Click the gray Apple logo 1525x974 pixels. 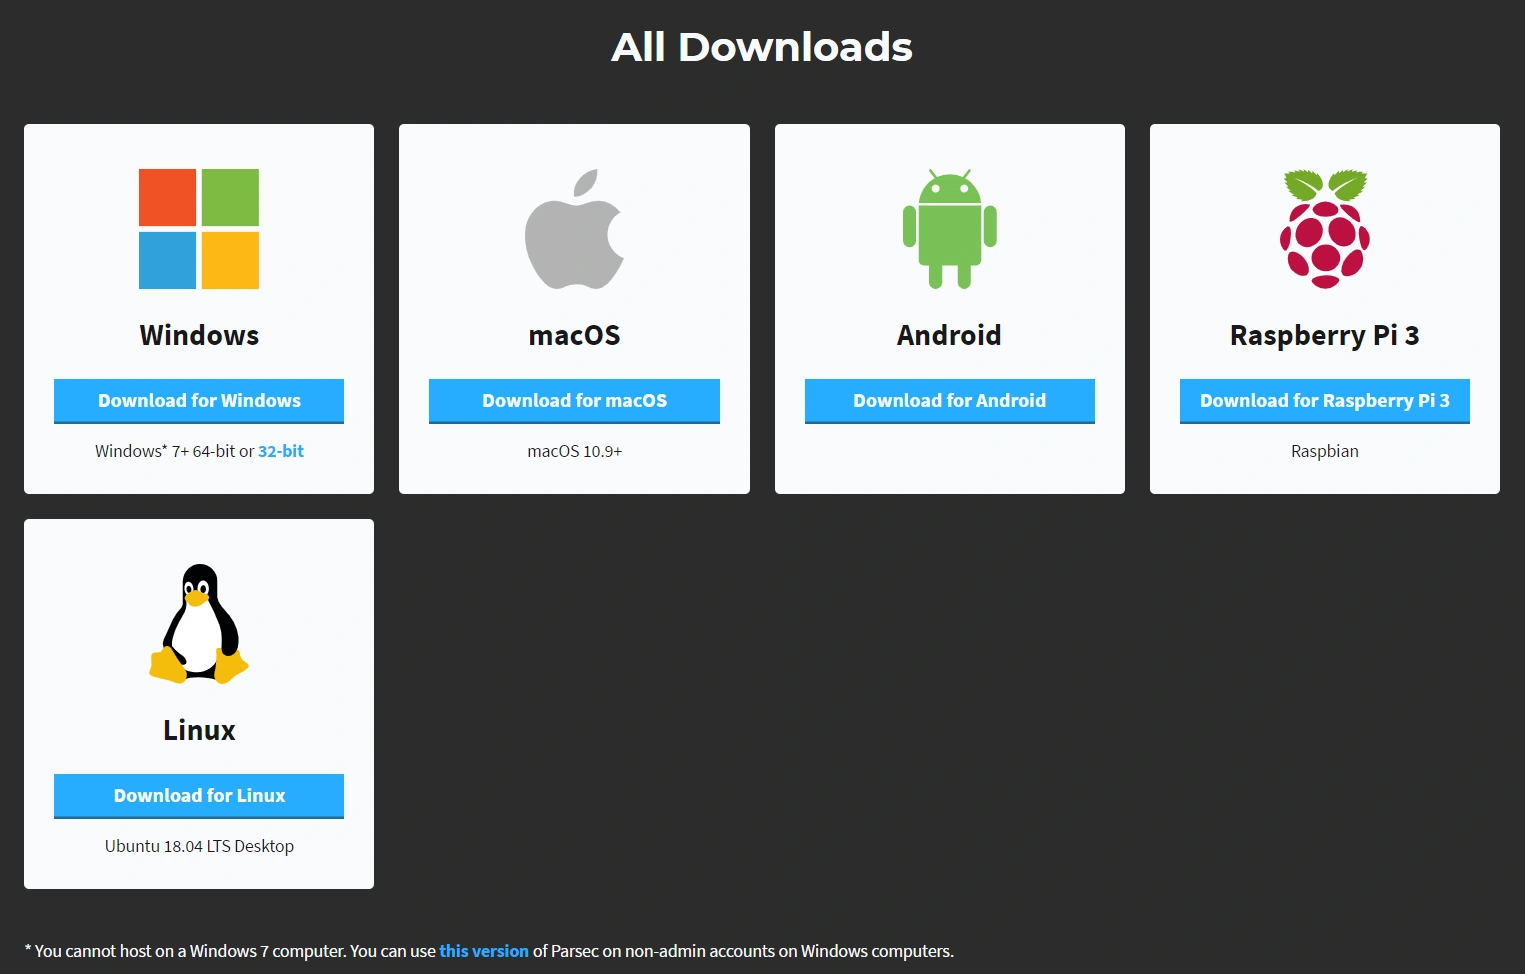coord(574,230)
